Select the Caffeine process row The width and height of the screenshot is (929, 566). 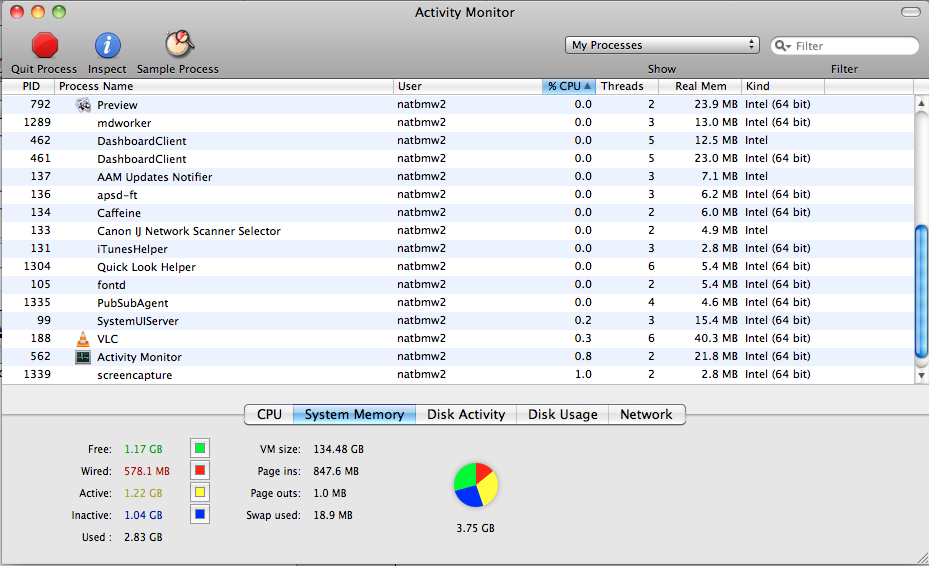tap(457, 212)
